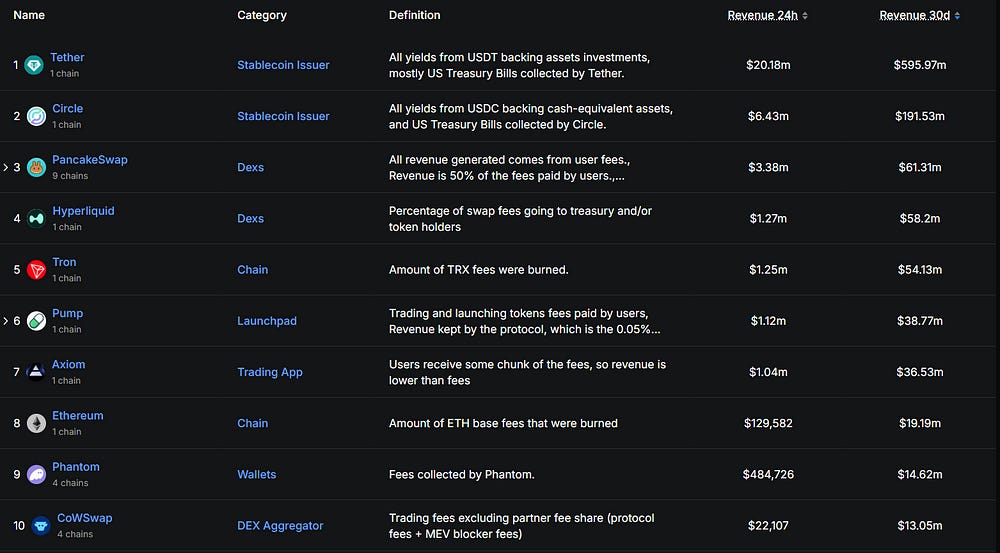Viewport: 1000px width, 553px height.
Task: Click the Tether logo icon
Action: tap(34, 65)
